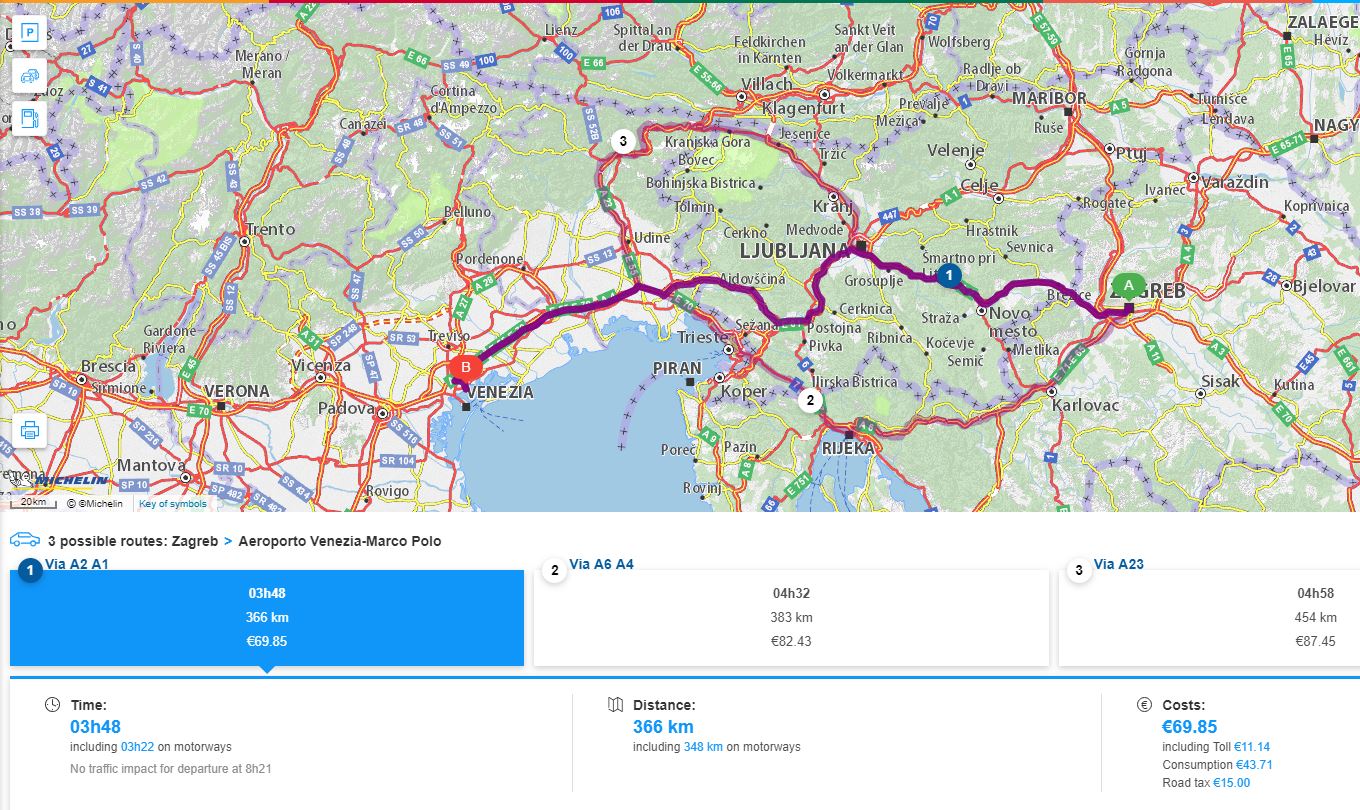Select the route 2 marker near Ilirska Bistrica
Viewport: 1360px width, 810px height.
click(x=809, y=401)
